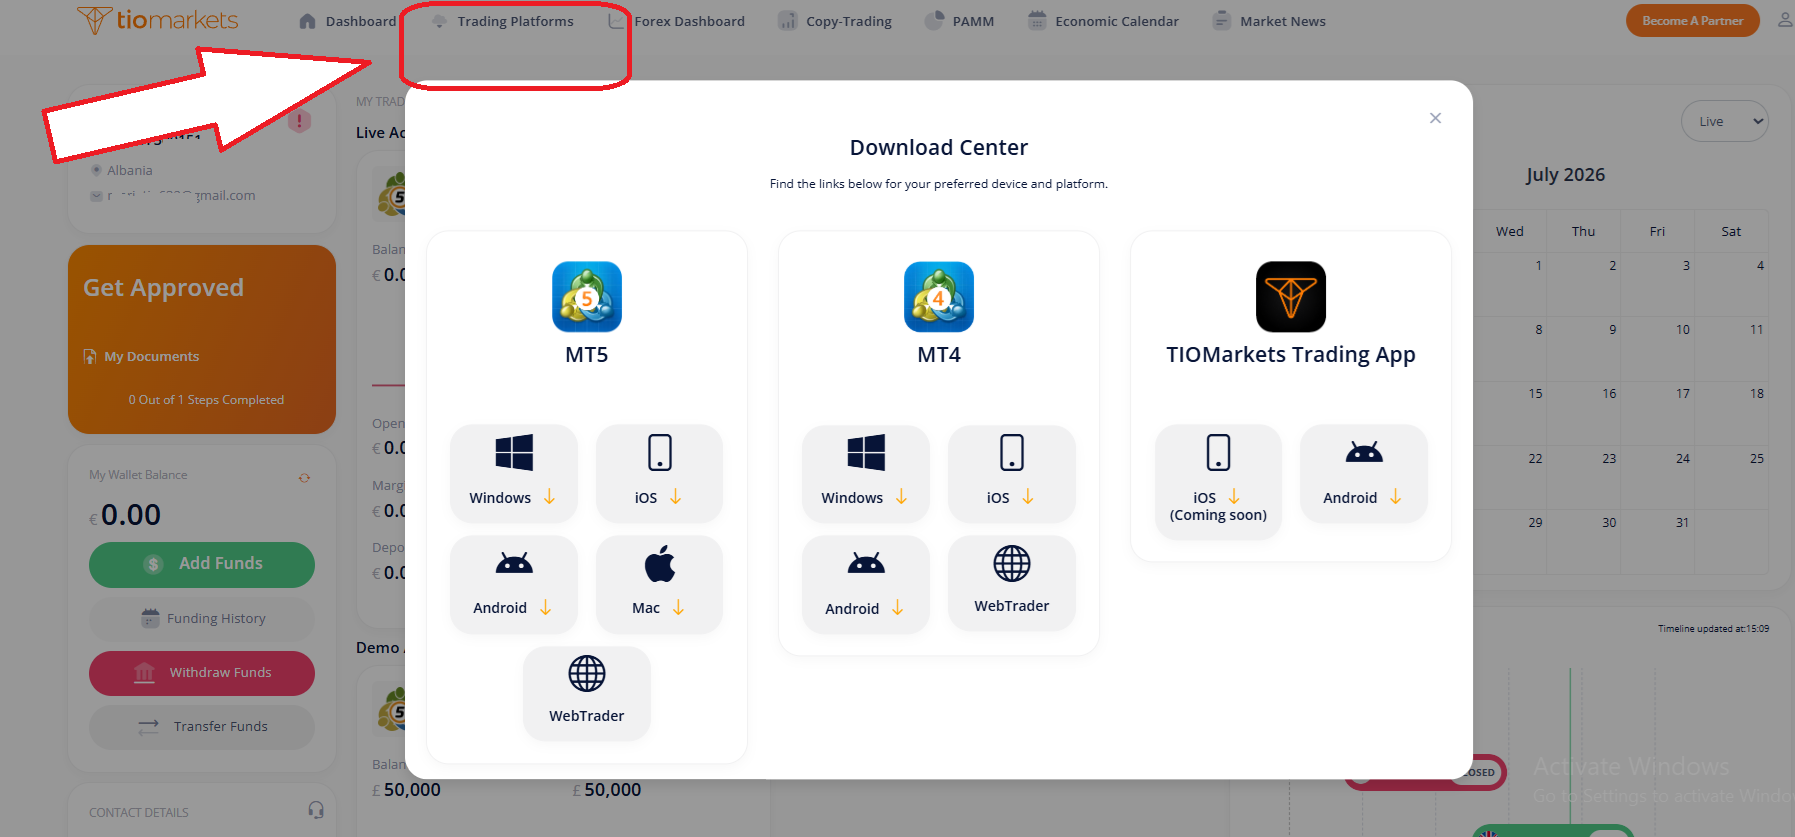The height and width of the screenshot is (837, 1795).
Task: Open the Dashboard menu item
Action: click(x=348, y=21)
